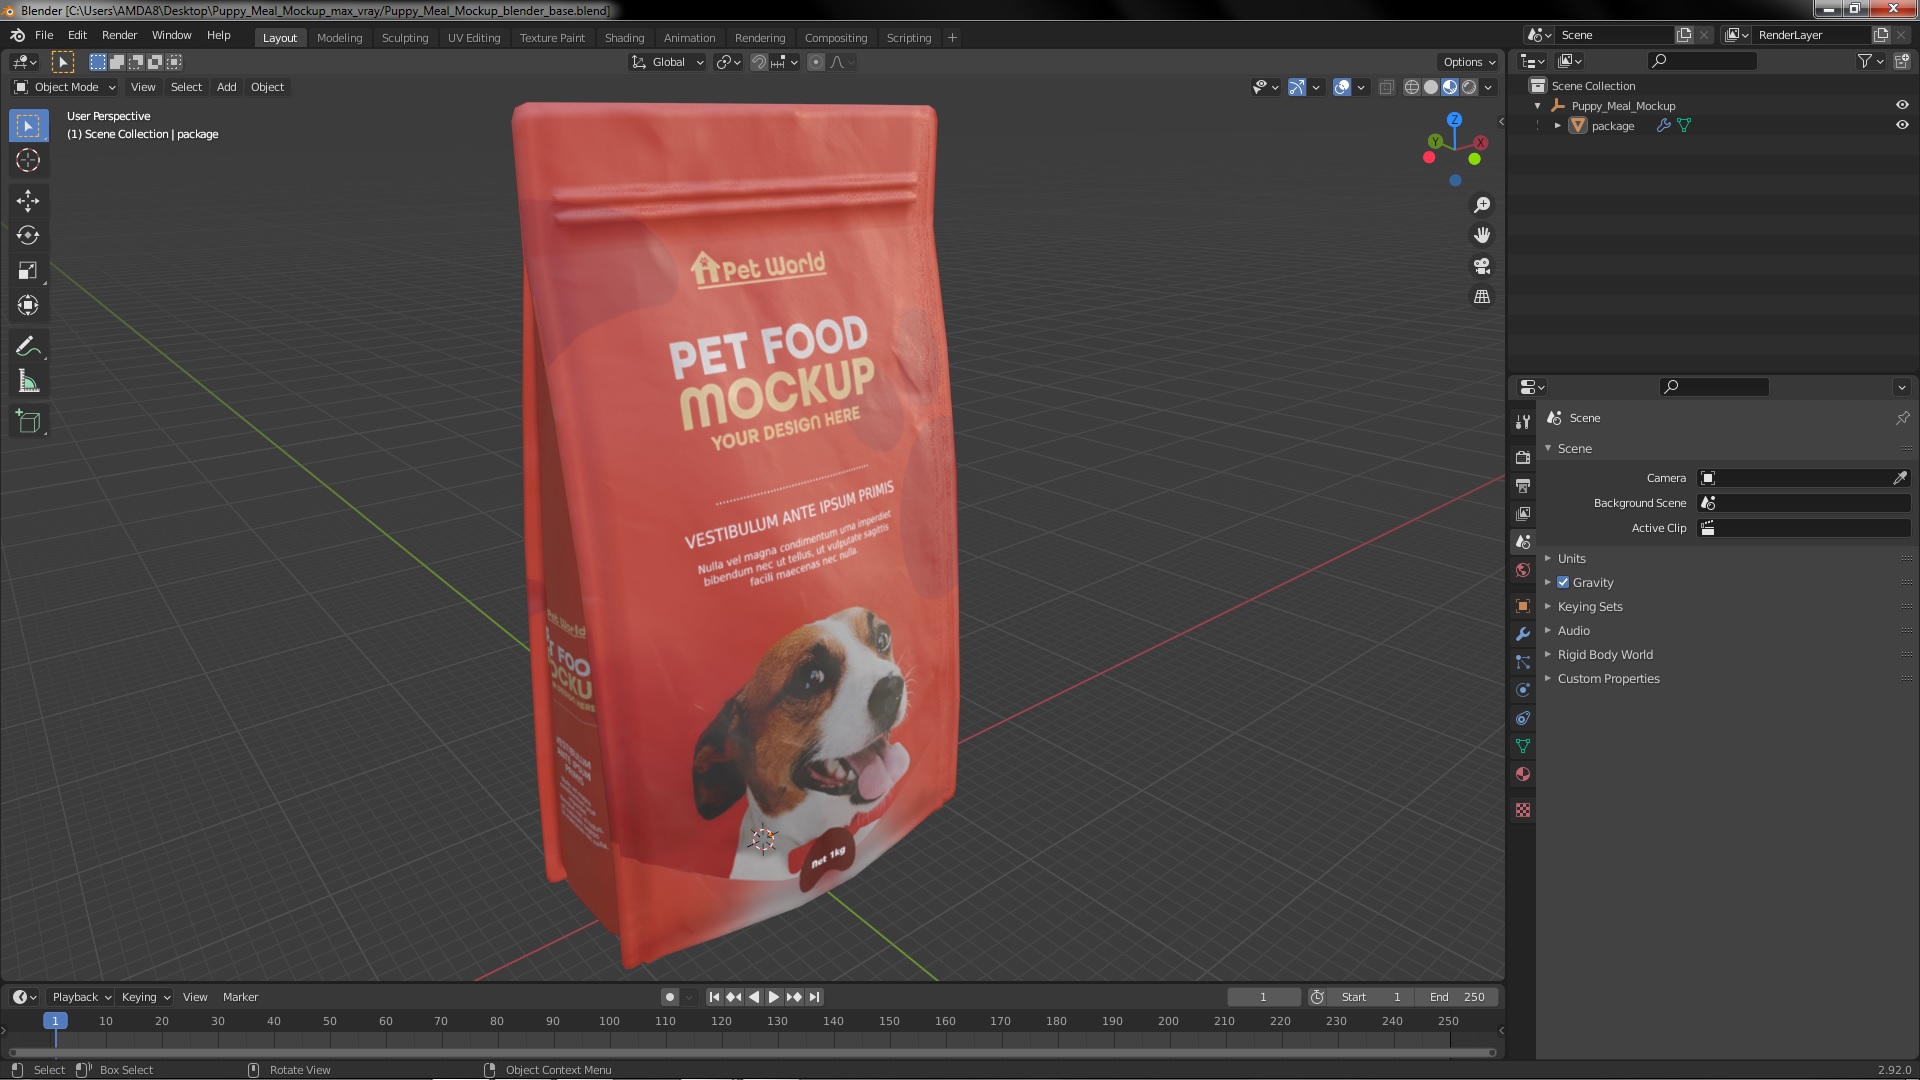
Task: Toggle proportional editing button
Action: tap(816, 62)
